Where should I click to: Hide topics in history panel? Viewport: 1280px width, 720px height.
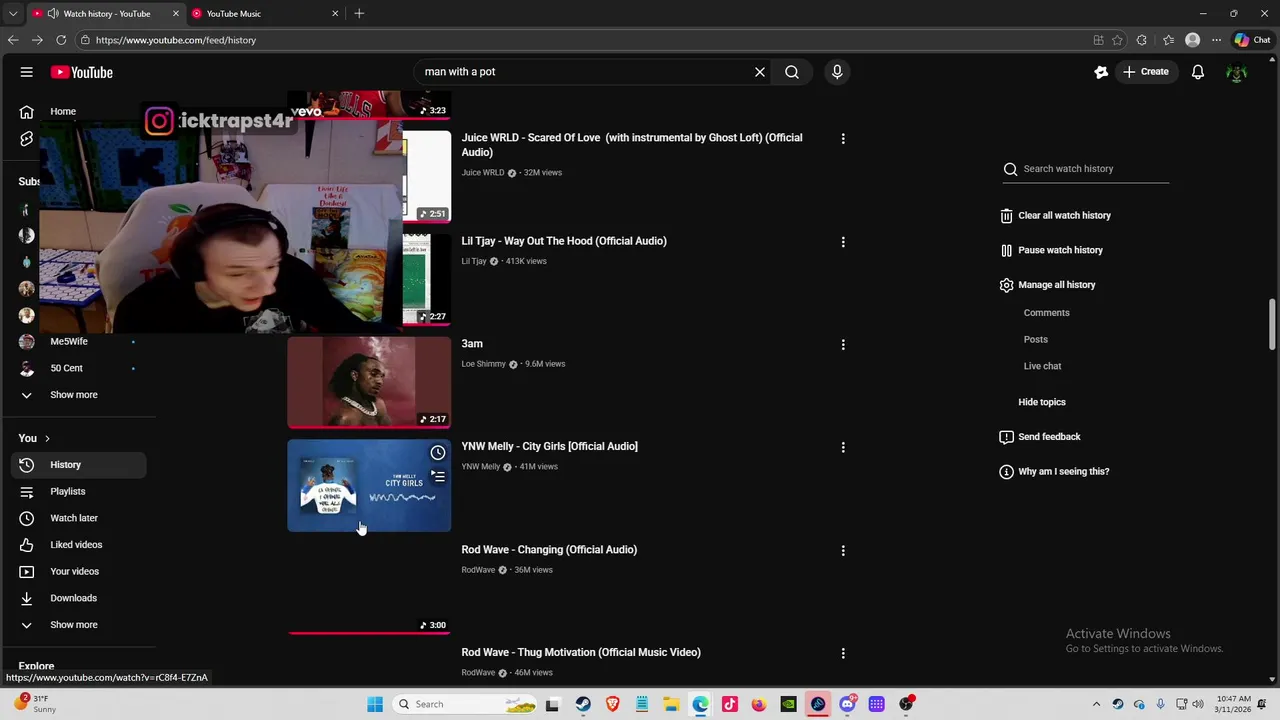coord(1042,402)
